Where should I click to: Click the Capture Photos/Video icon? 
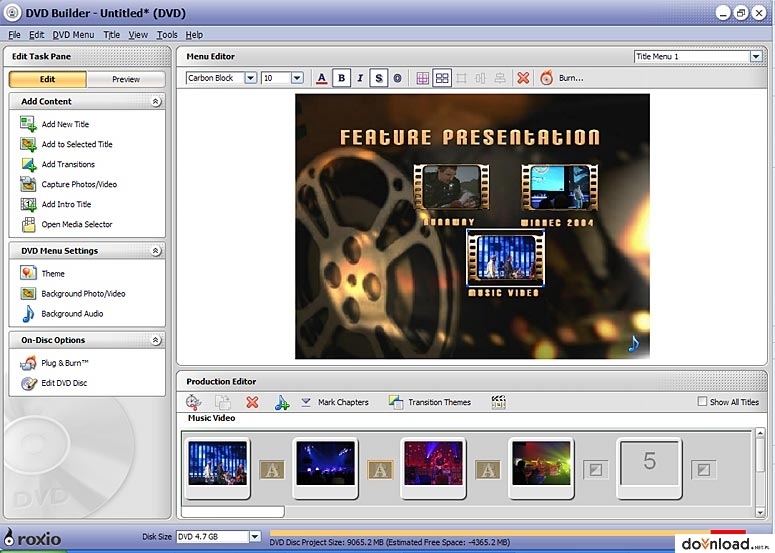(28, 184)
